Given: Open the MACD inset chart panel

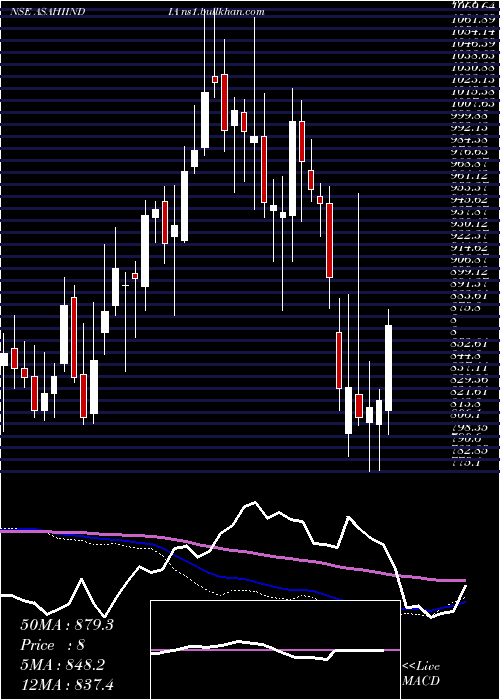Looking at the screenshot, I should point(275,650).
